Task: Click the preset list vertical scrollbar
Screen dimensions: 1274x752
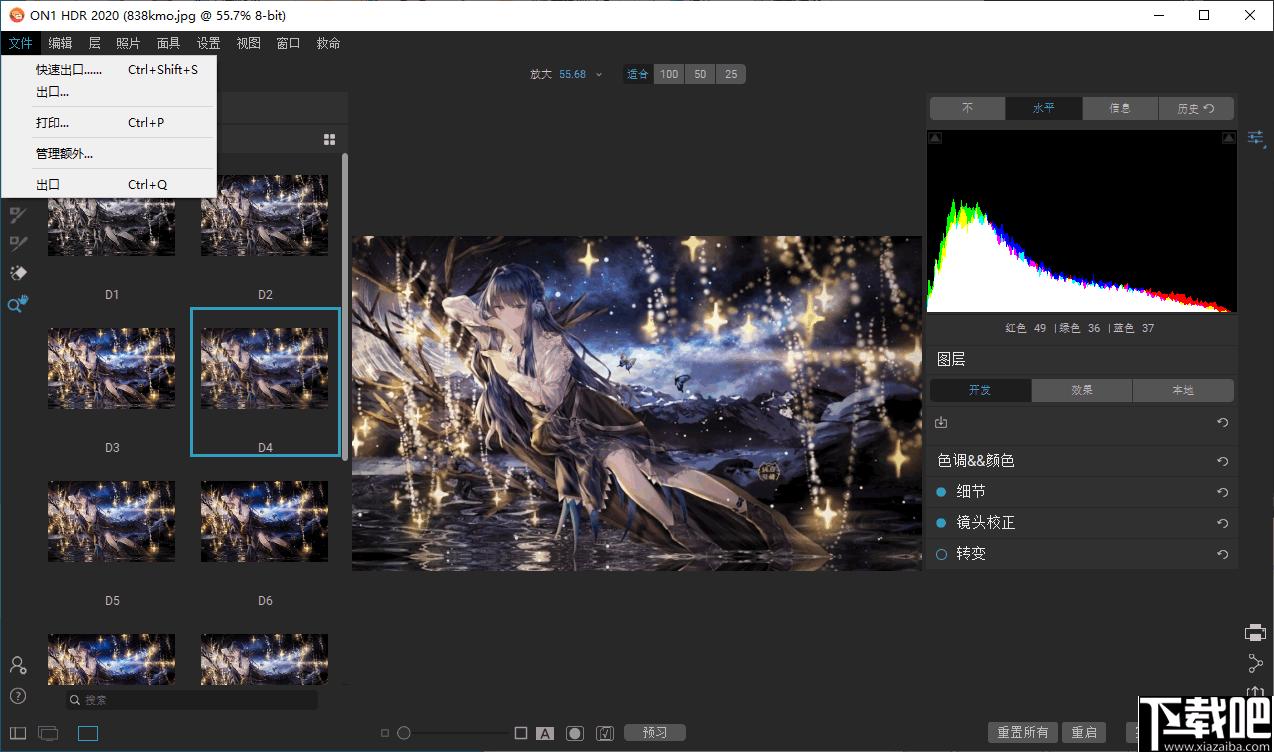Action: pos(345,306)
